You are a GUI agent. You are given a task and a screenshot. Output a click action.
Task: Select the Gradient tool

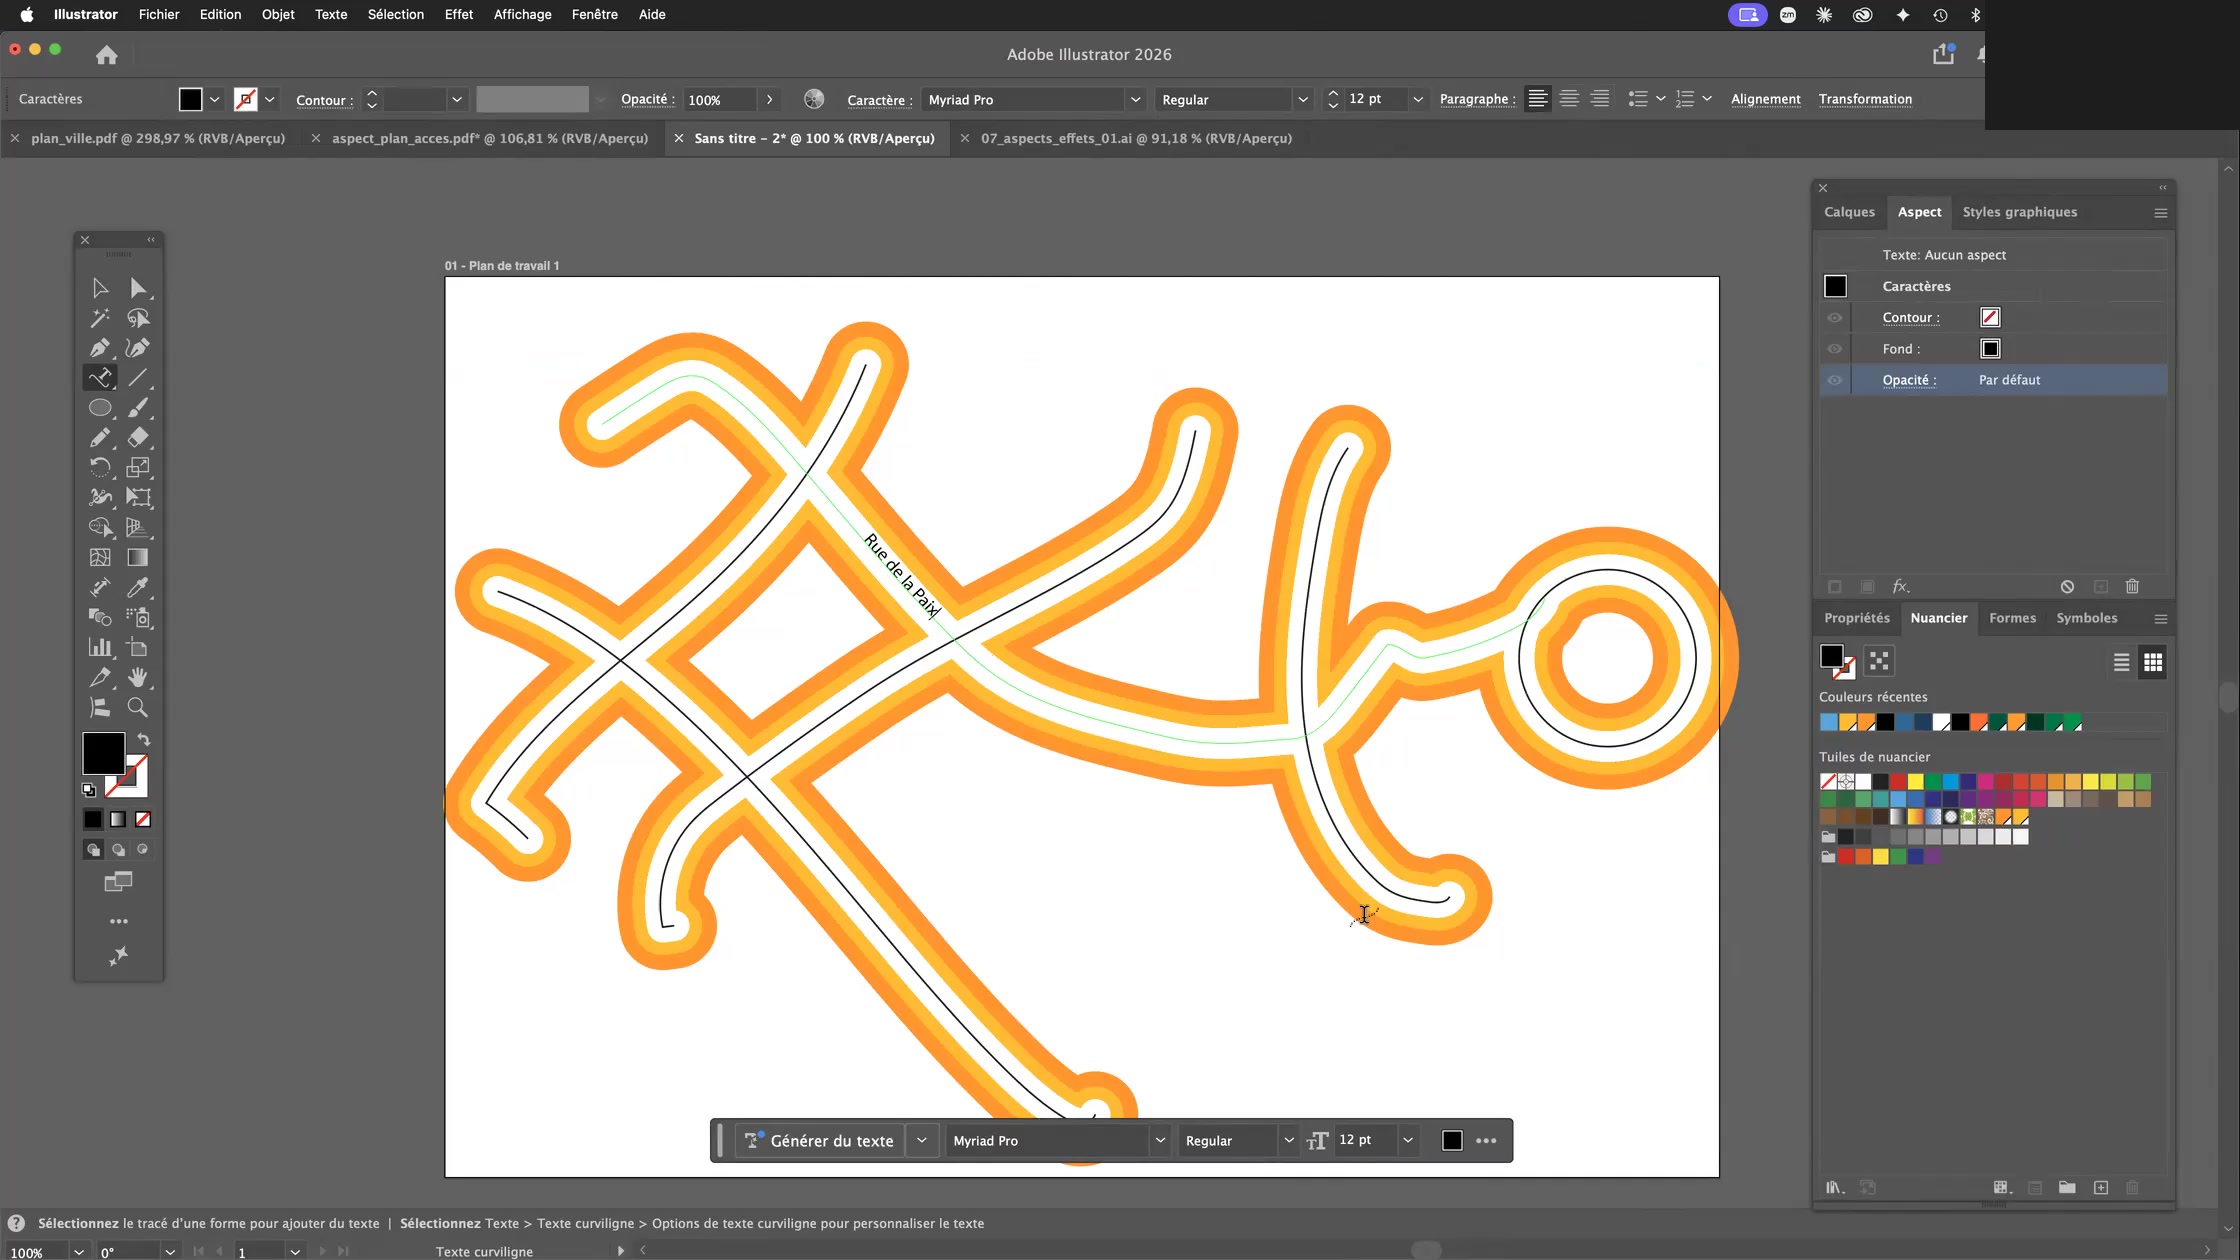(x=138, y=558)
